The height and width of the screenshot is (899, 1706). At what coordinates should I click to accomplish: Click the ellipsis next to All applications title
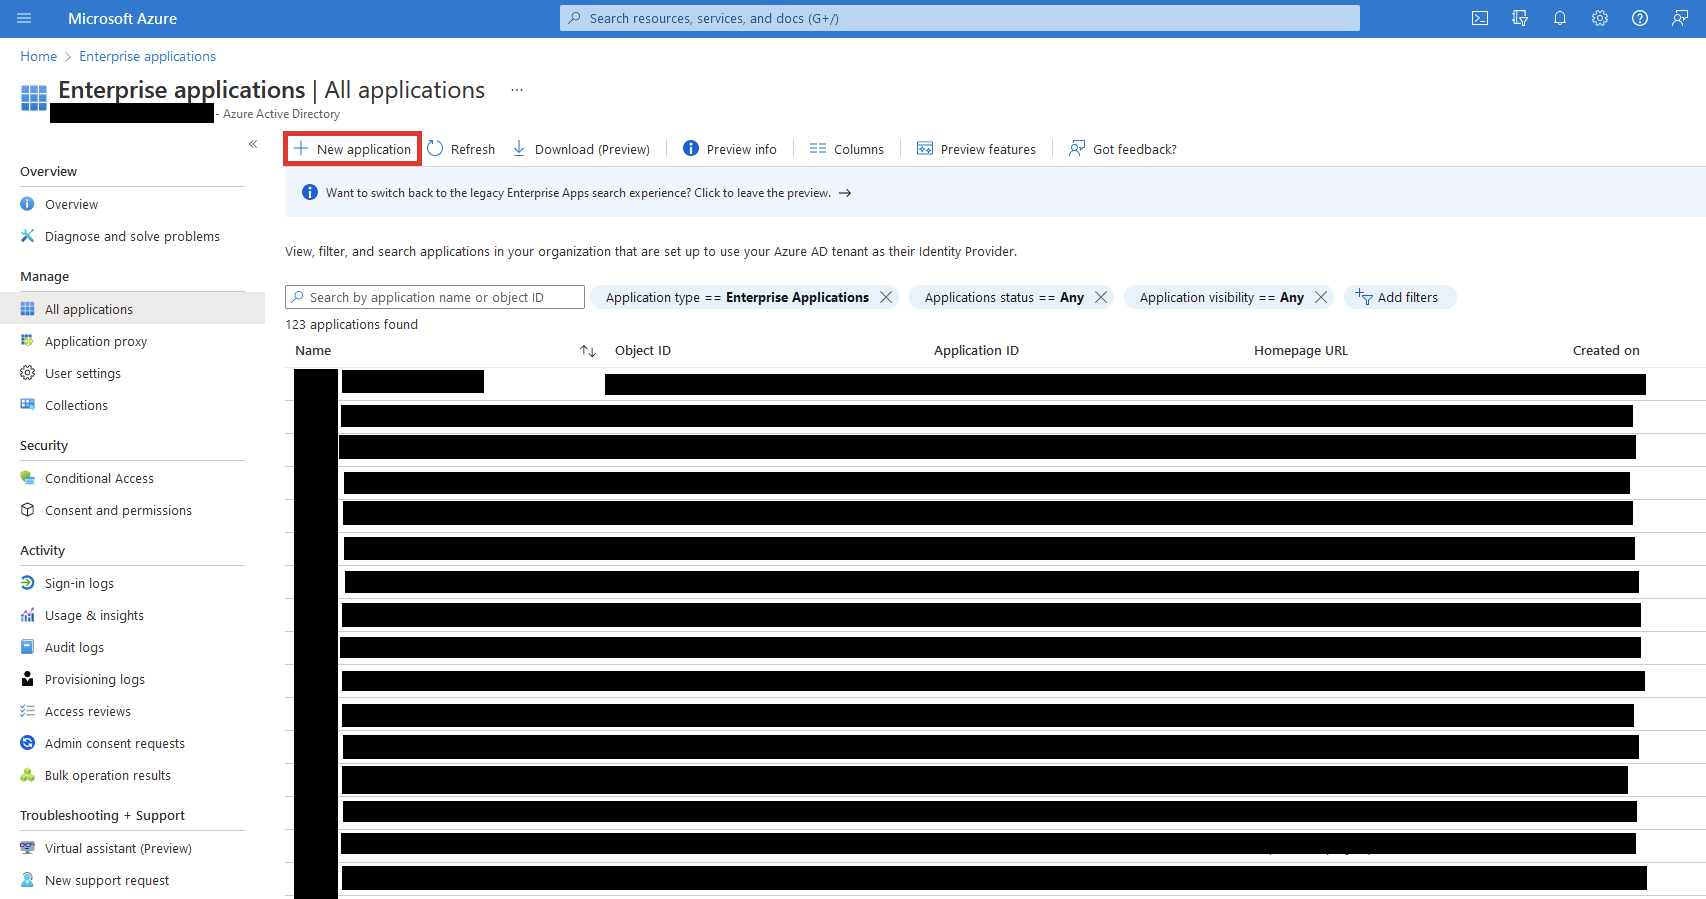517,90
